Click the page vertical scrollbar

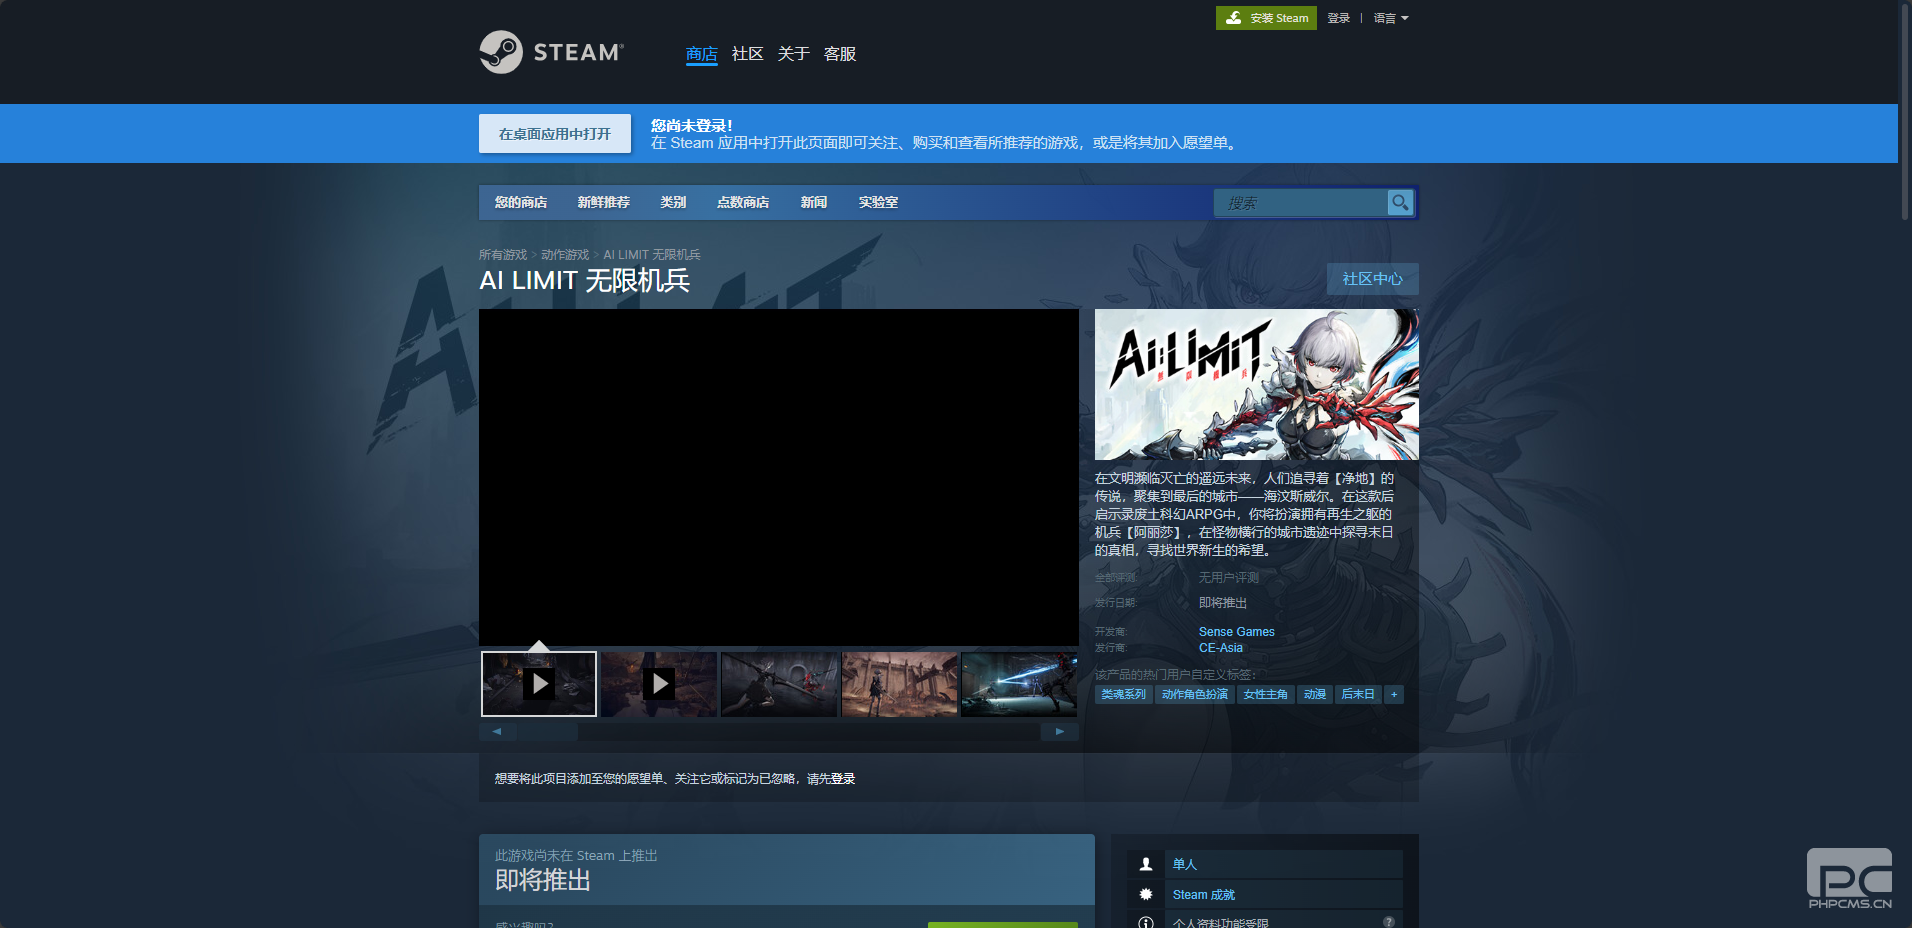pos(1905,110)
